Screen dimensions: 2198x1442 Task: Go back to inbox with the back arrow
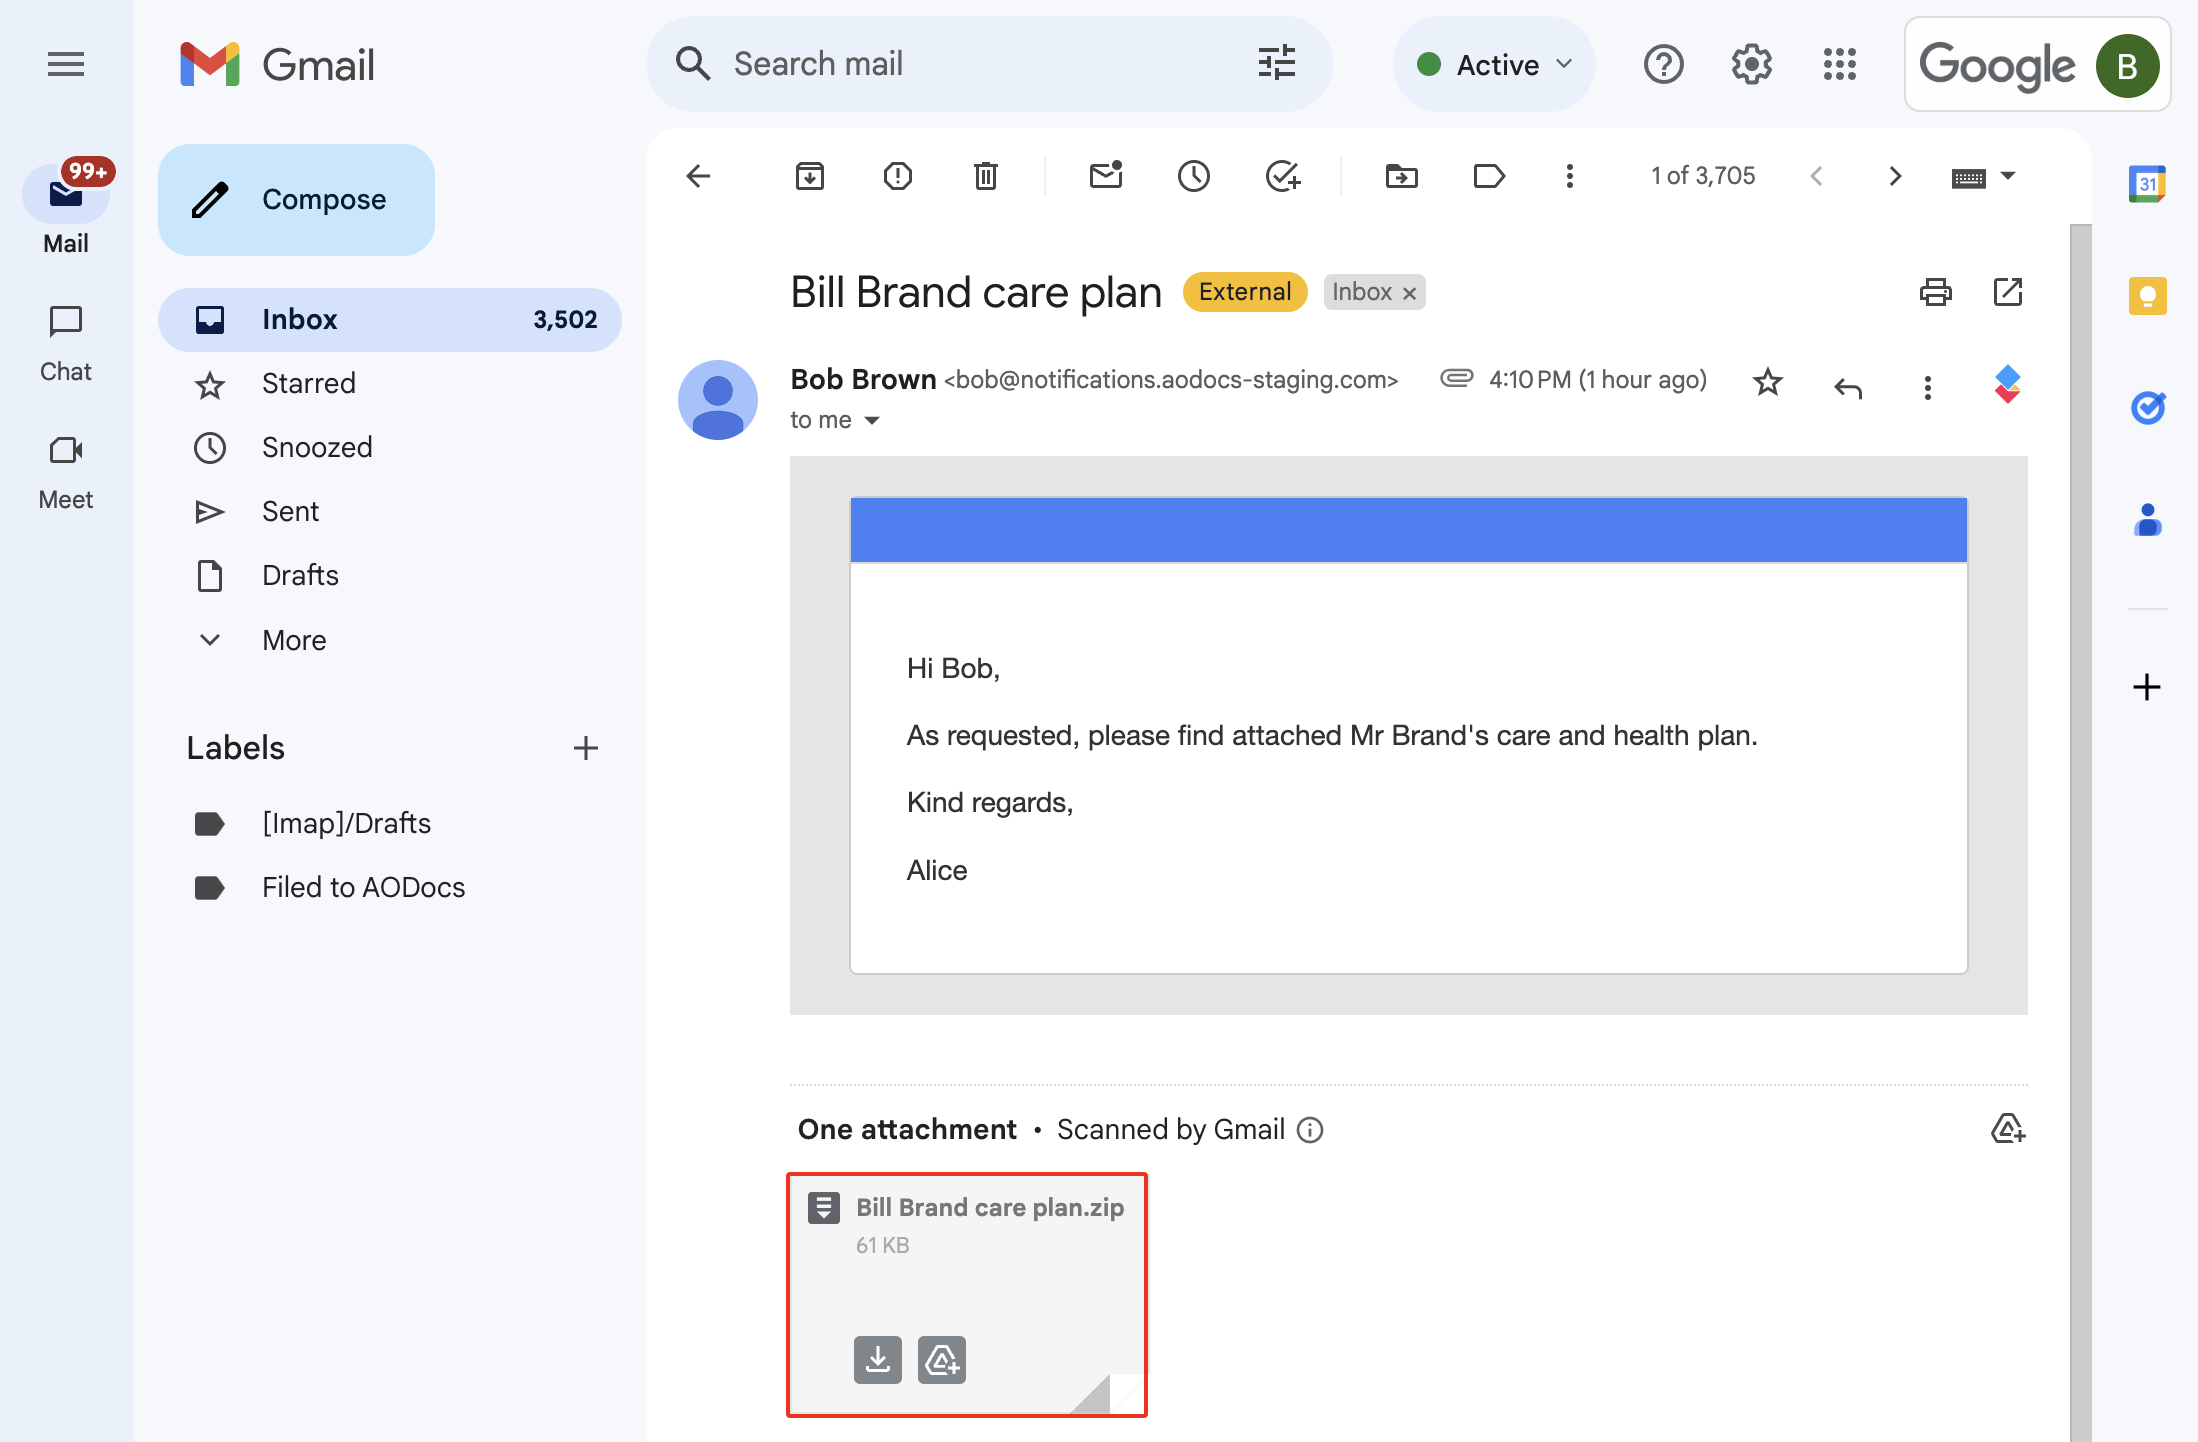698,176
